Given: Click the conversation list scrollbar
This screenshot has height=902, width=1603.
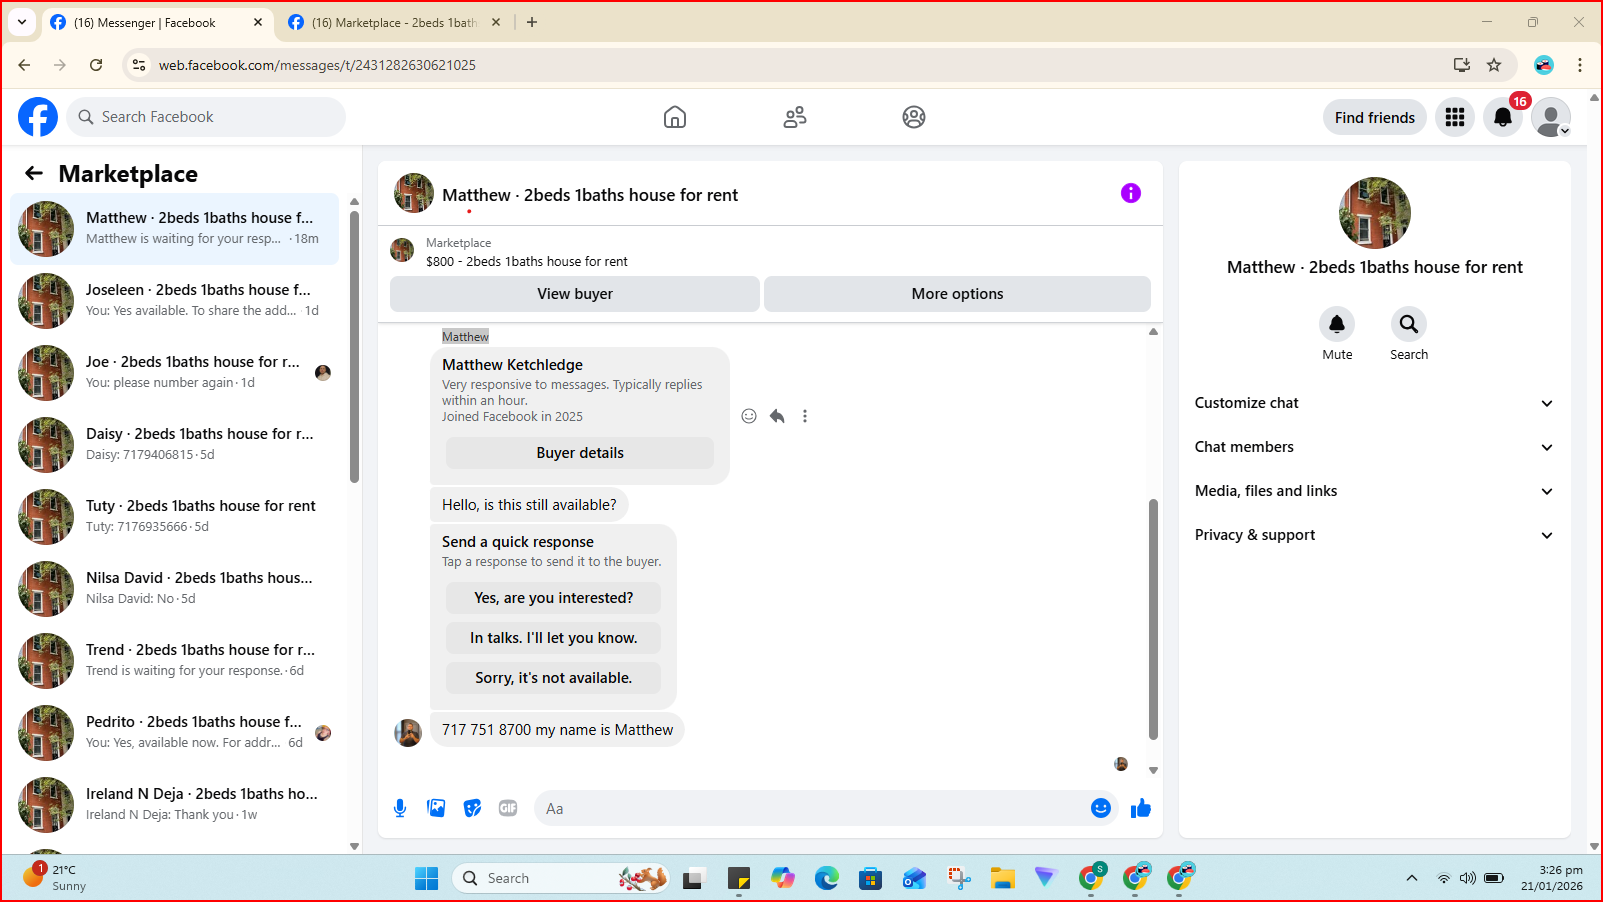Looking at the screenshot, I should (354, 345).
